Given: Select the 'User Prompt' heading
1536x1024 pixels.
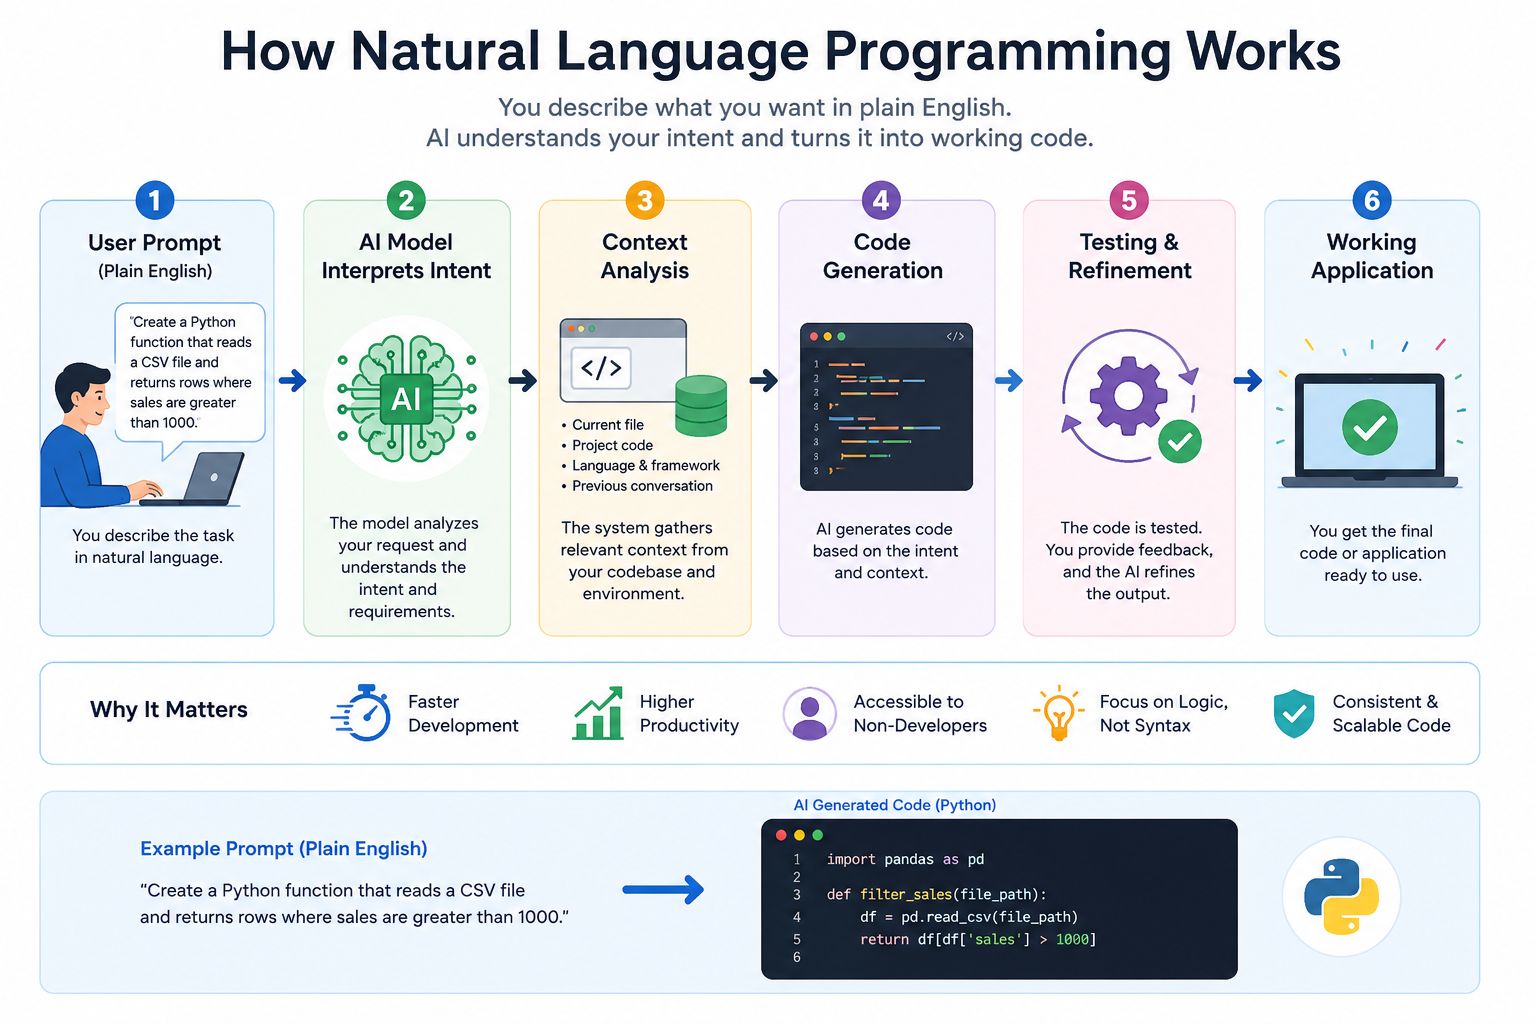Looking at the screenshot, I should click(154, 243).
